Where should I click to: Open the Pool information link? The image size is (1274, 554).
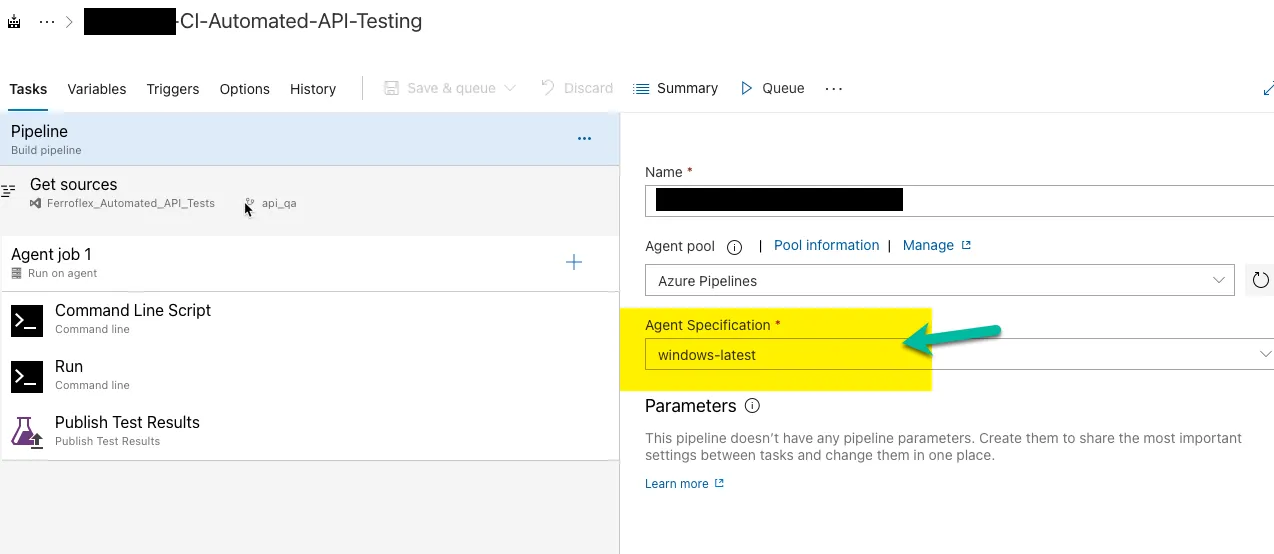826,245
